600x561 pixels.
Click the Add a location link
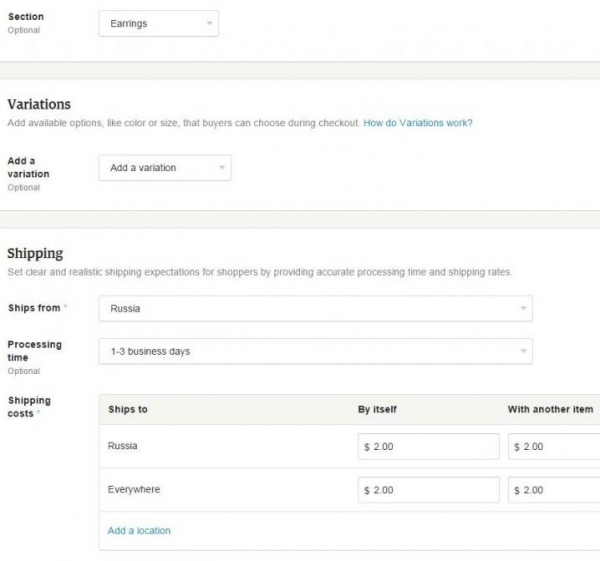(x=139, y=531)
